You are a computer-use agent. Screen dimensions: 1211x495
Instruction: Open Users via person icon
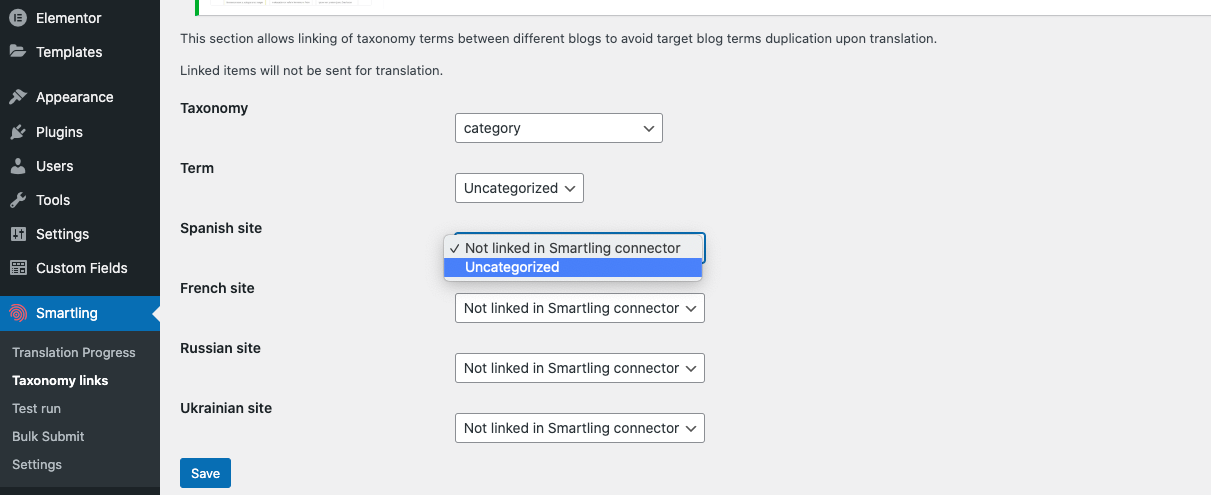(x=18, y=166)
